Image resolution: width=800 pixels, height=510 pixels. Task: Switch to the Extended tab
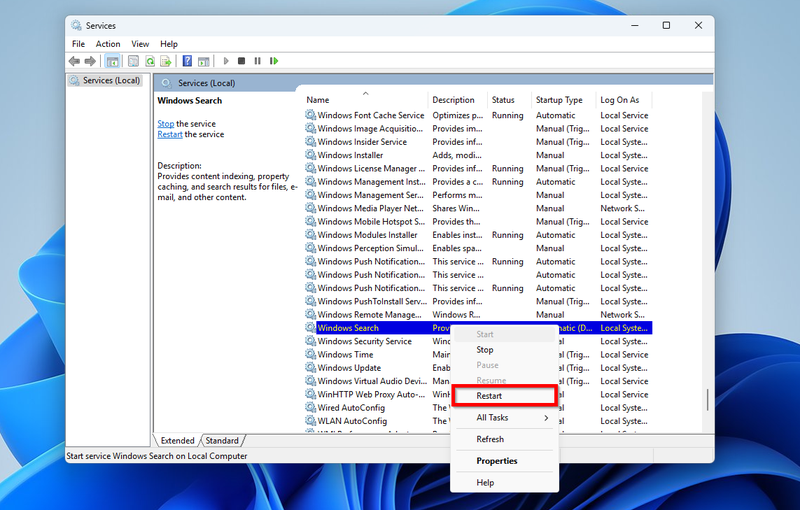(x=177, y=441)
